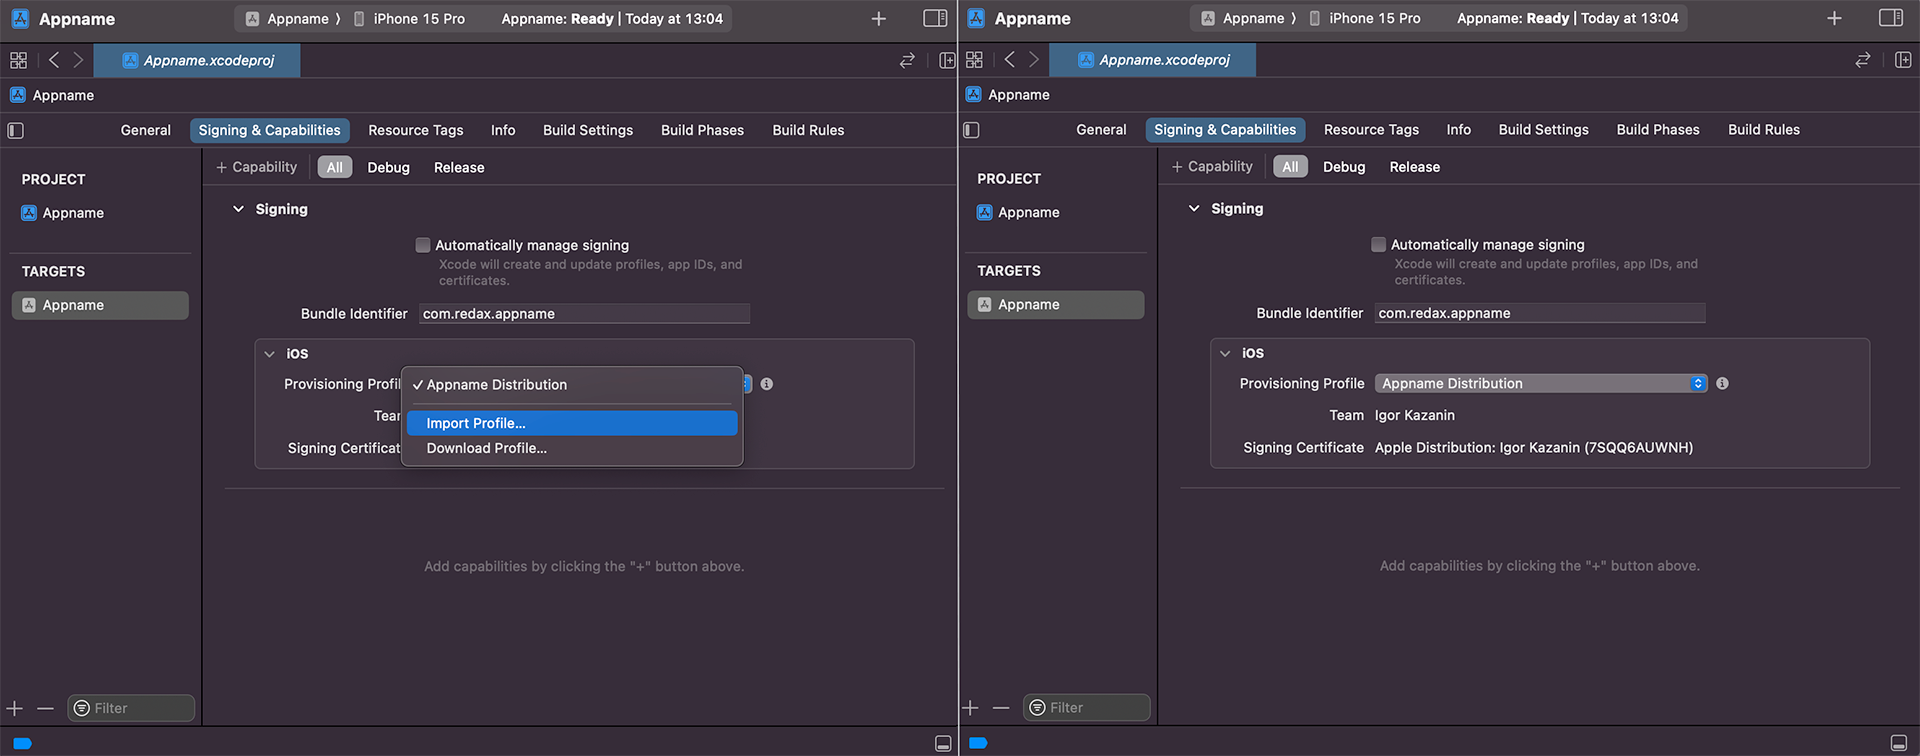Open the scheme selector Appname in left window toolbar
1920x756 pixels.
pos(288,19)
